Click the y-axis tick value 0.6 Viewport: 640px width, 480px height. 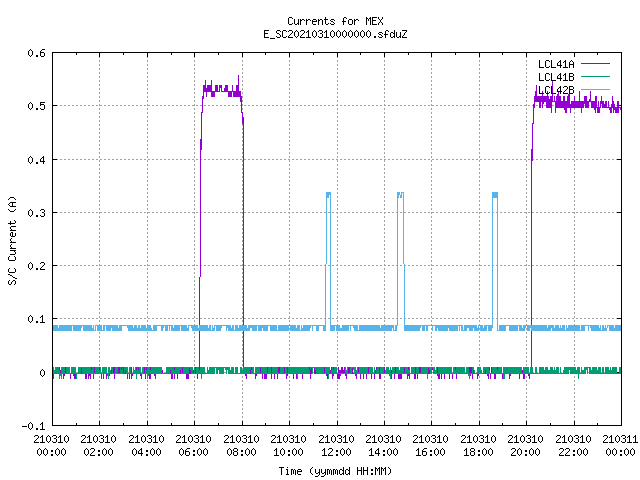coord(36,53)
